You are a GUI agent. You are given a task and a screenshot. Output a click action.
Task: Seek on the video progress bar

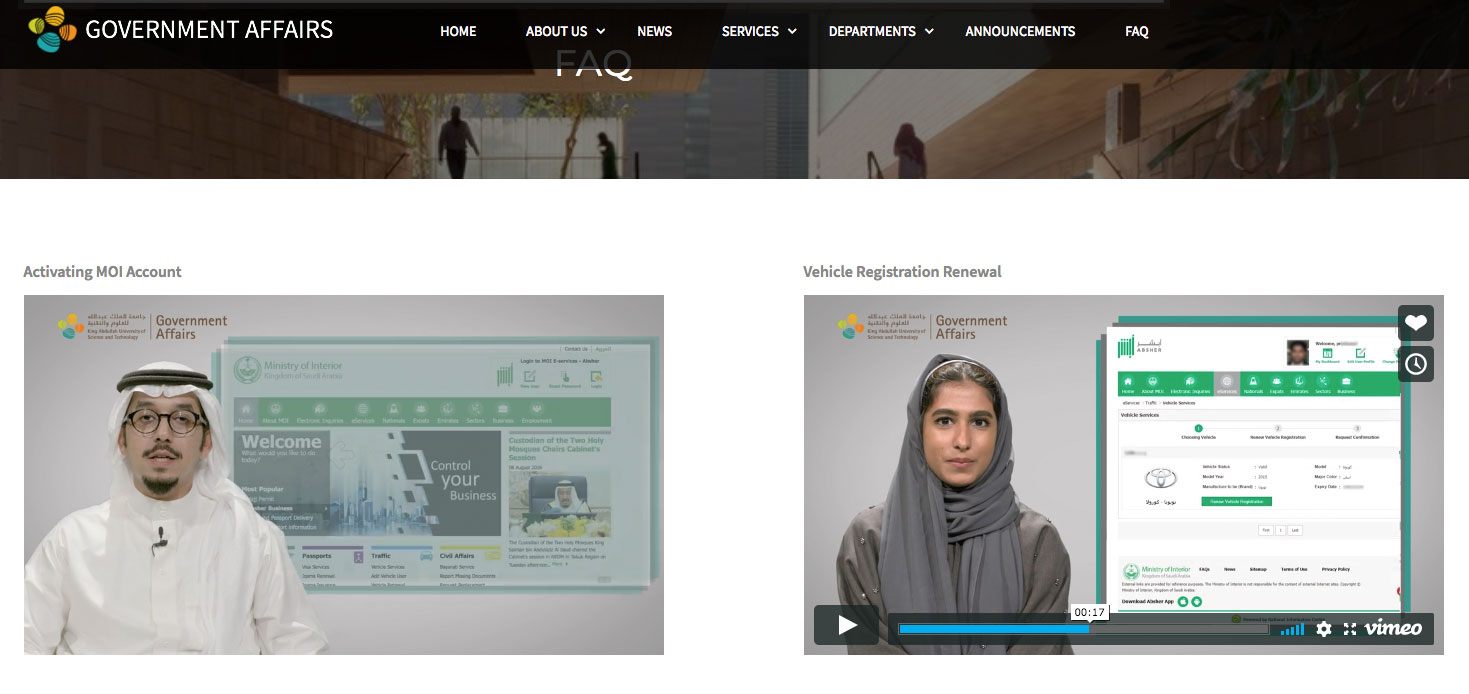coord(1083,630)
